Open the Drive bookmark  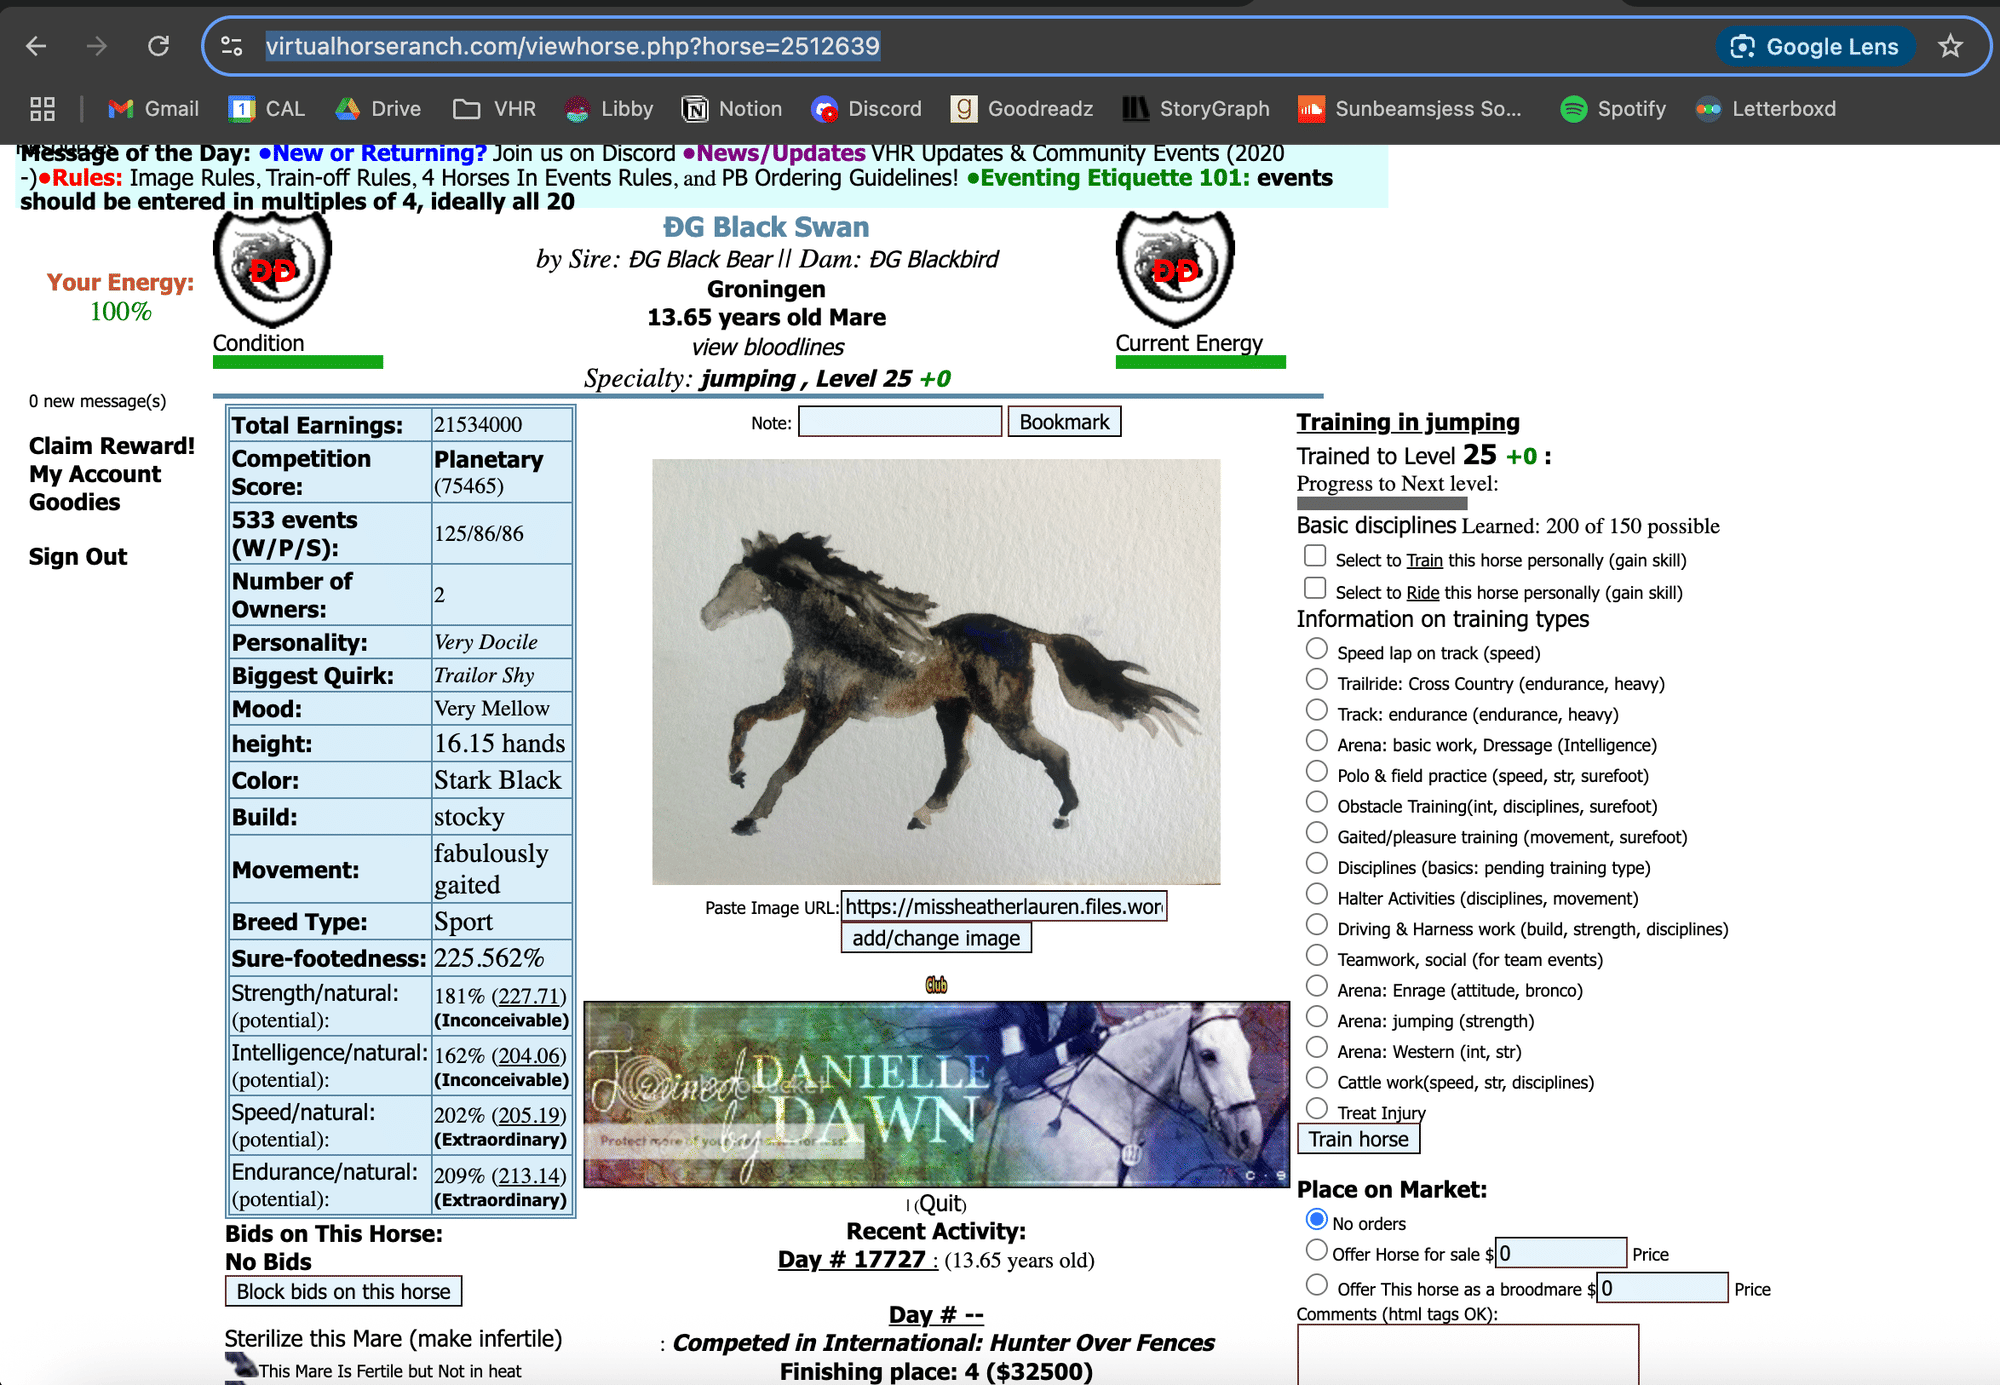pyautogui.click(x=378, y=109)
